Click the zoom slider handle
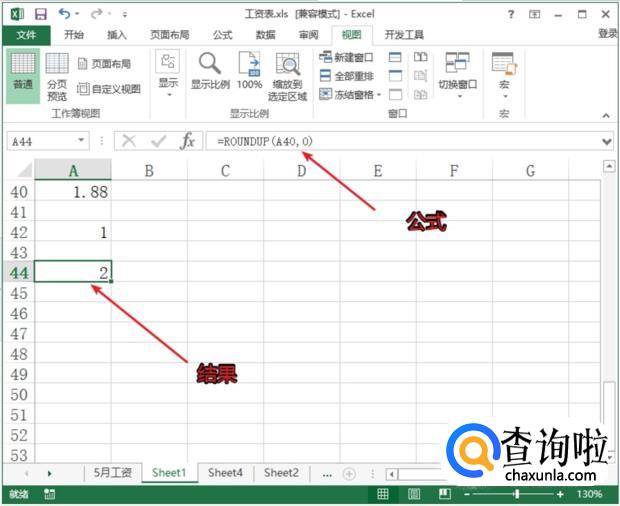620x506 pixels. pos(517,494)
